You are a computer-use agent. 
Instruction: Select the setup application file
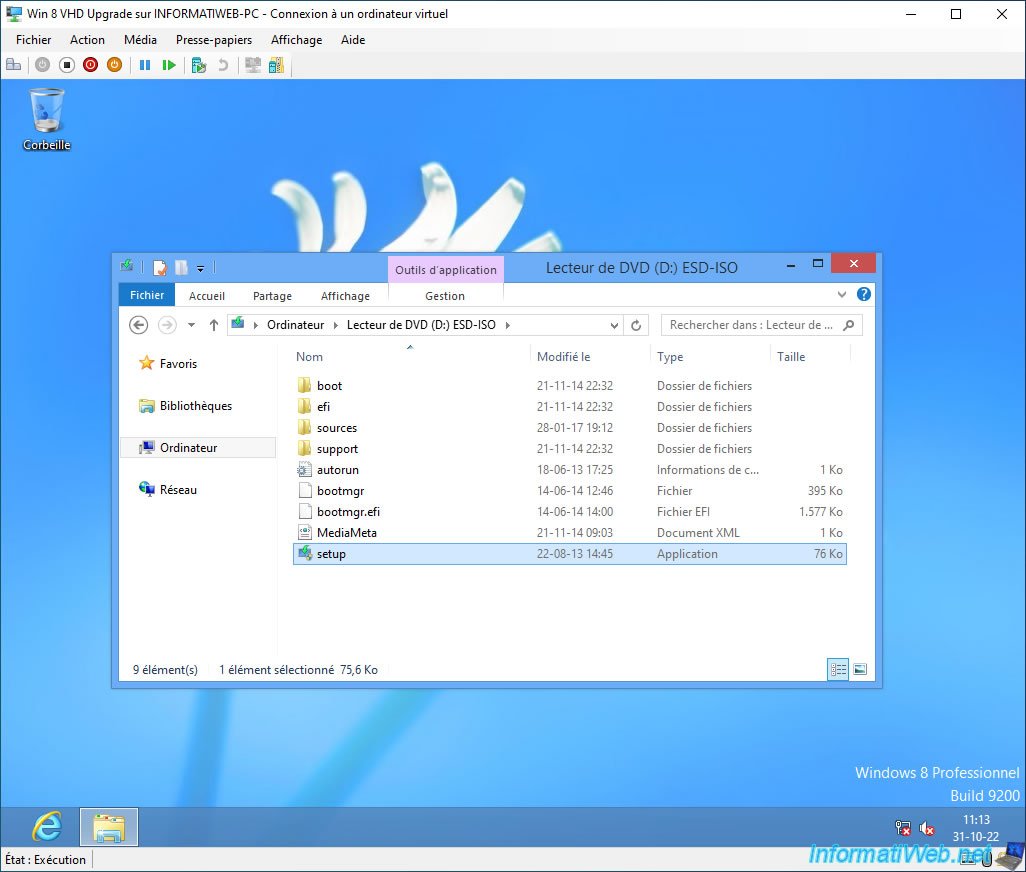(331, 554)
